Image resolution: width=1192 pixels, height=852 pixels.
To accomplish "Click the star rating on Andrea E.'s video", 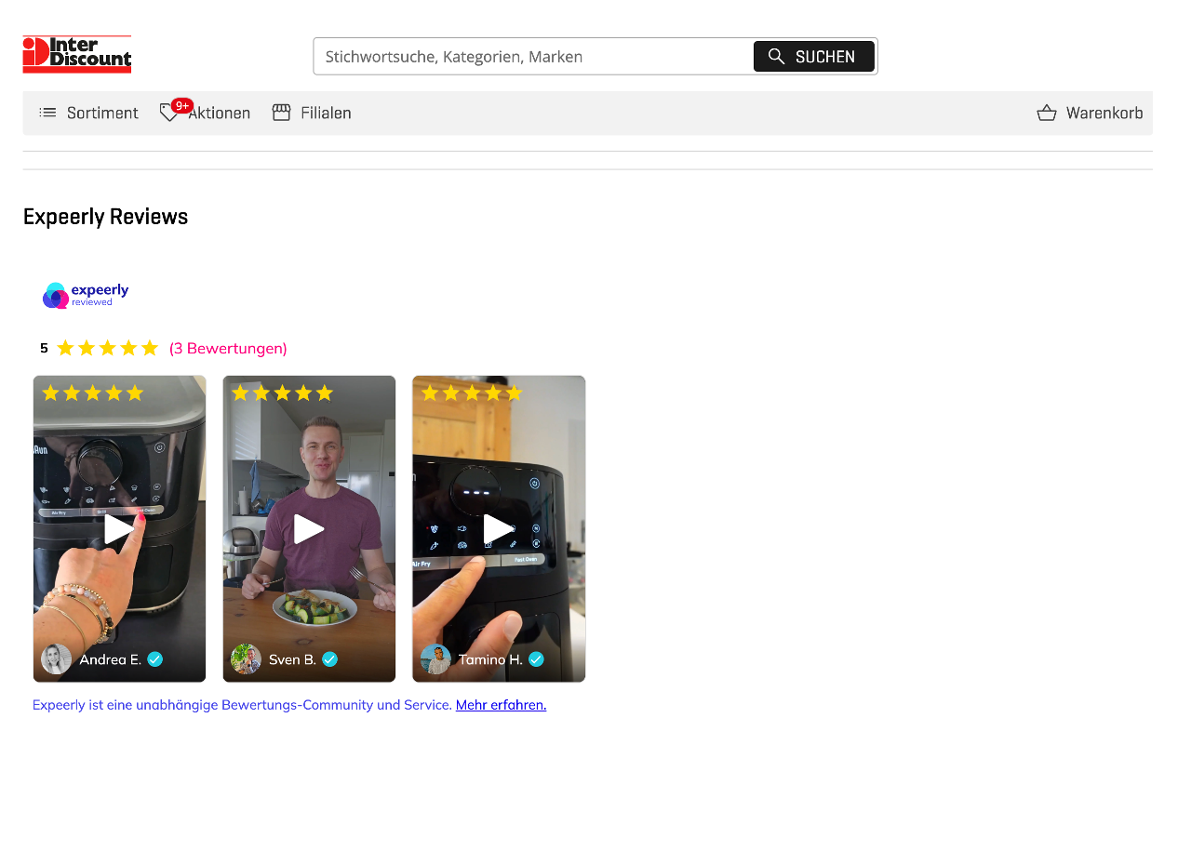I will coord(93,393).
